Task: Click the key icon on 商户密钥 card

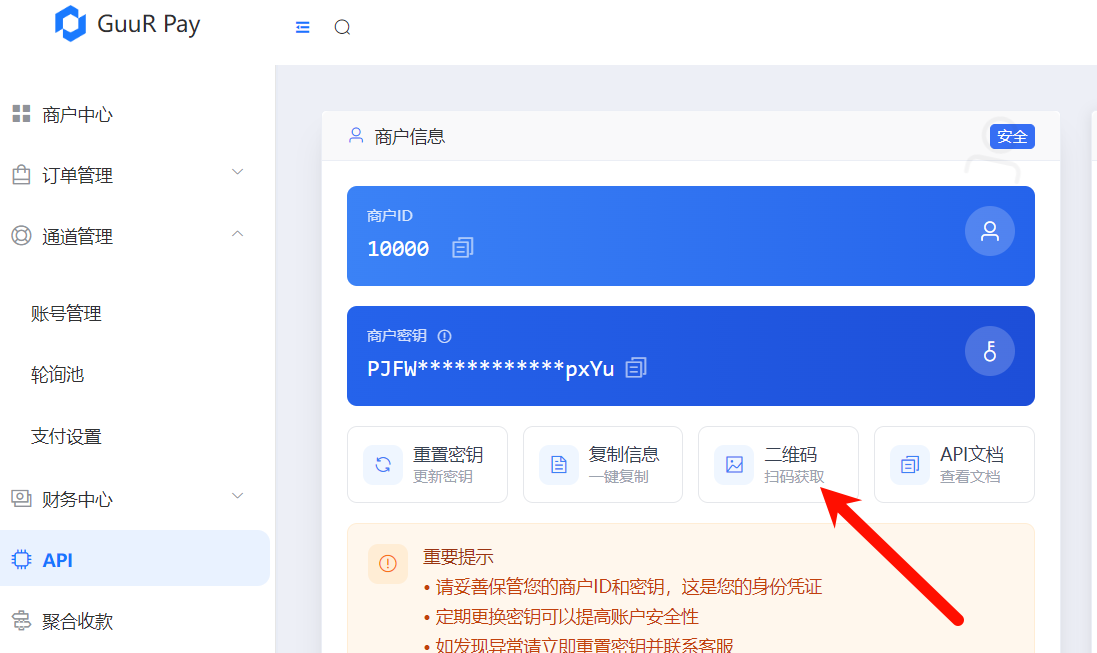Action: (989, 351)
